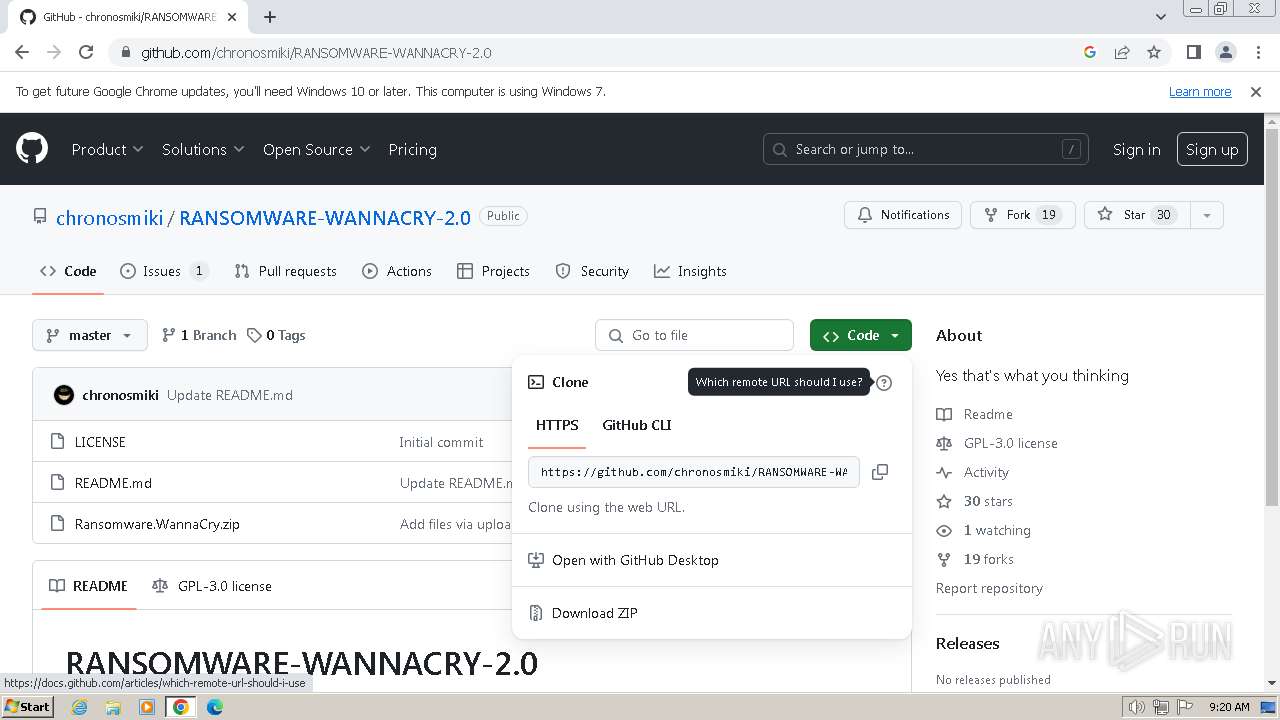
Task: Switch to the Insights tab
Action: [x=690, y=271]
